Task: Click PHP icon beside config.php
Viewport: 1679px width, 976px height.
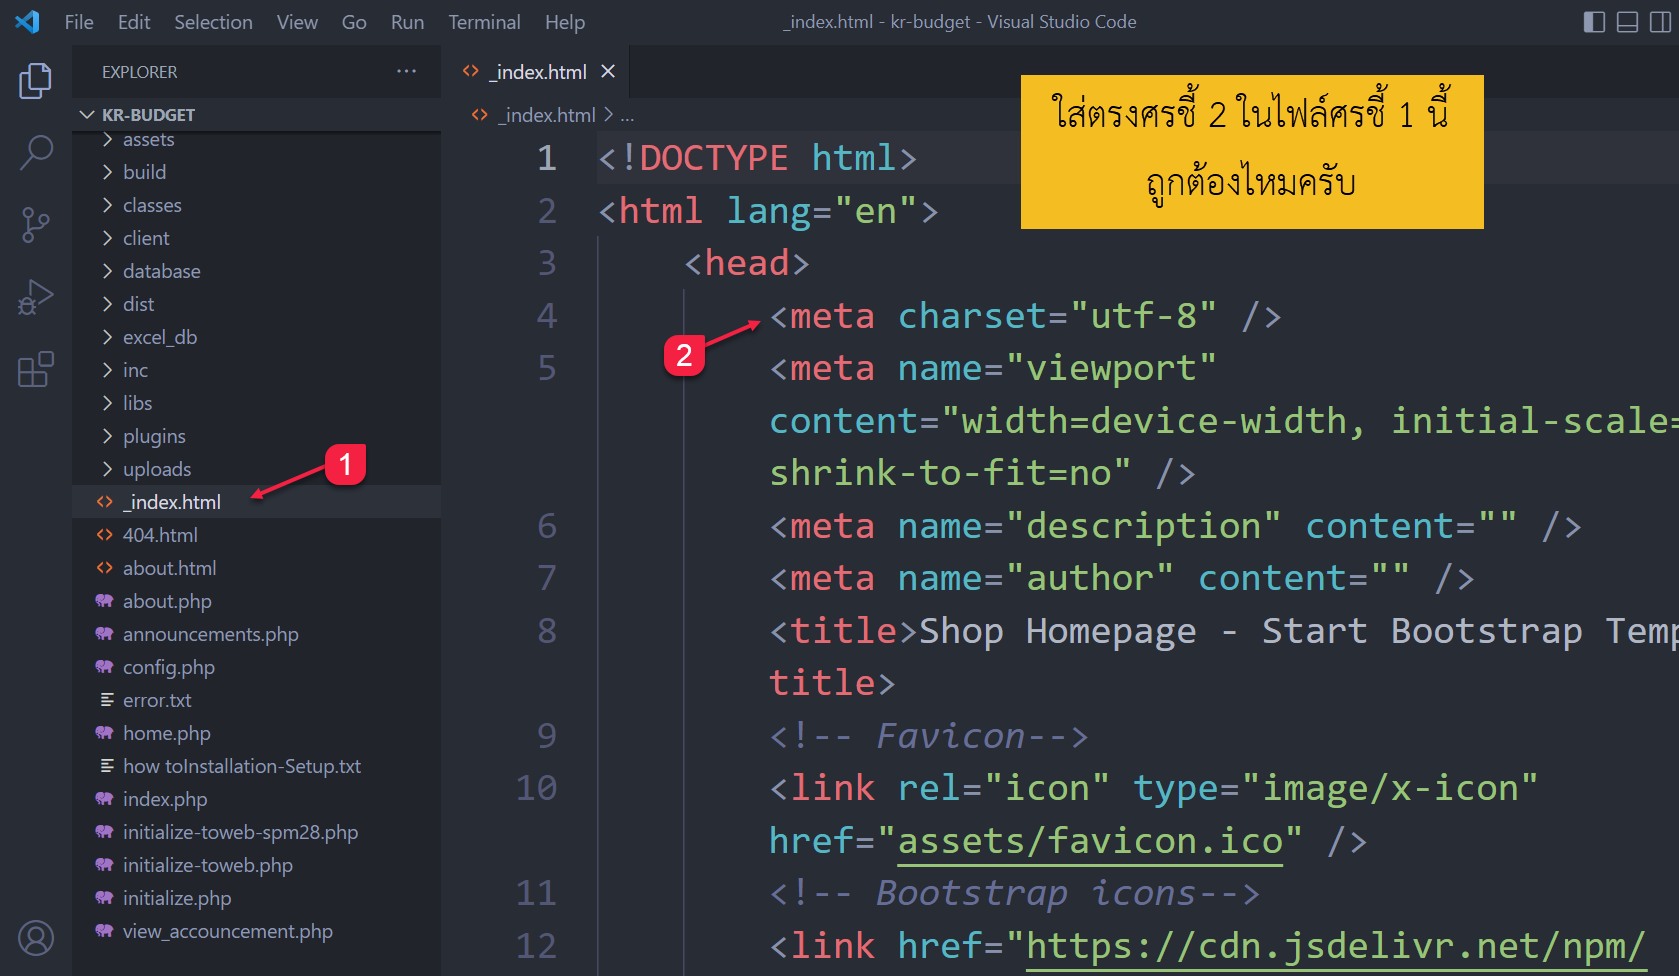Action: pos(104,667)
